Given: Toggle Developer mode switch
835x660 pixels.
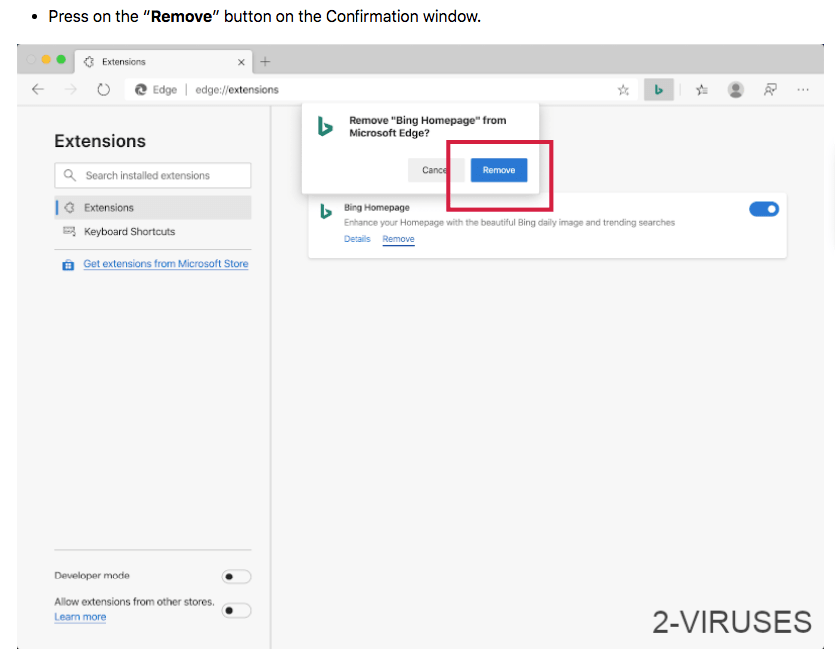Looking at the screenshot, I should 236,576.
